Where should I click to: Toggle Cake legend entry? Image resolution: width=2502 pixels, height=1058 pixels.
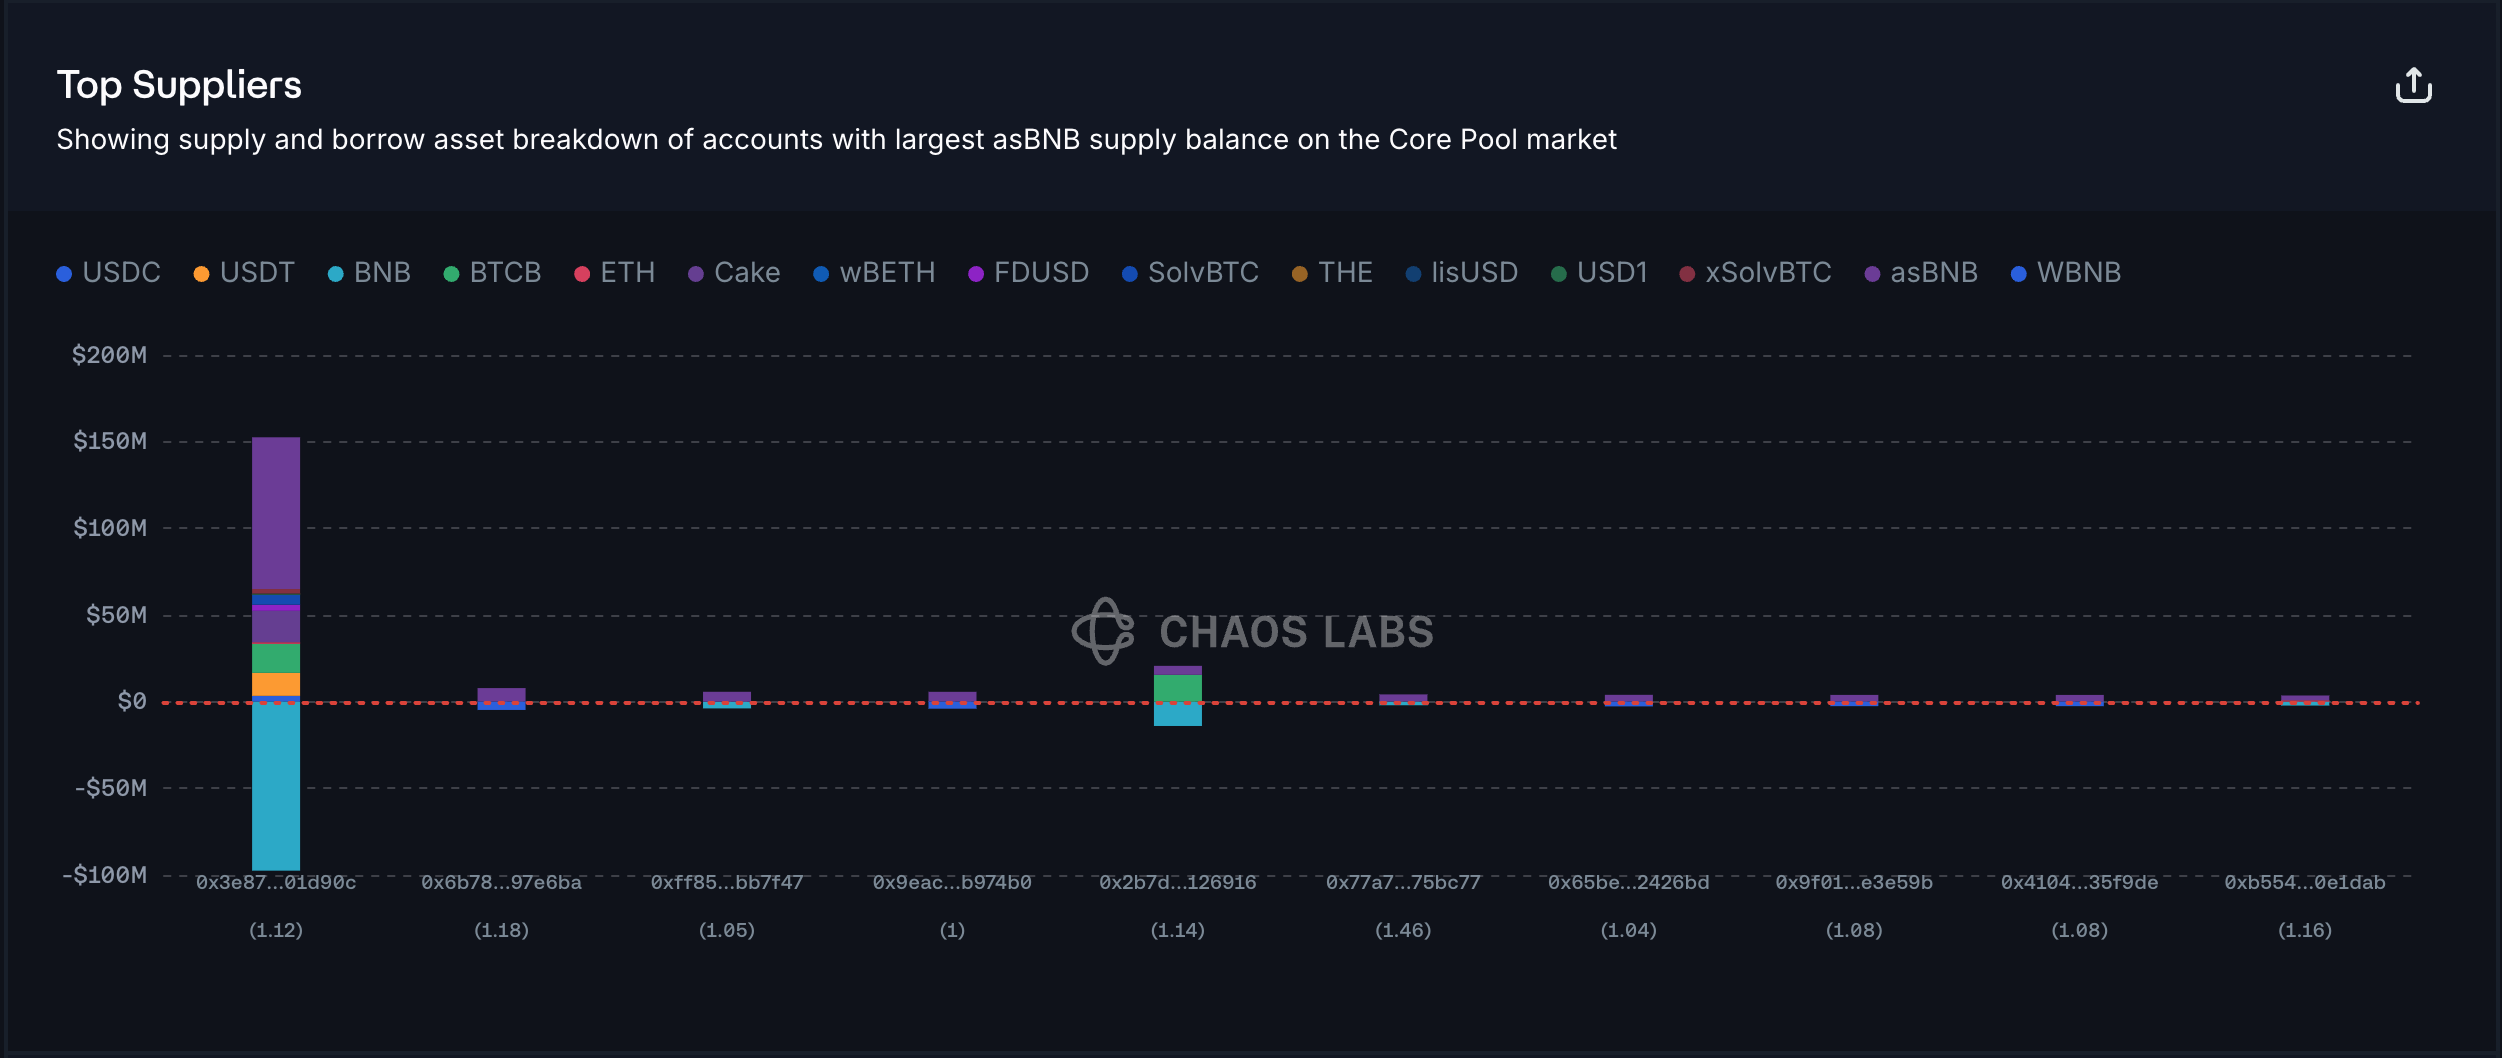[x=734, y=273]
